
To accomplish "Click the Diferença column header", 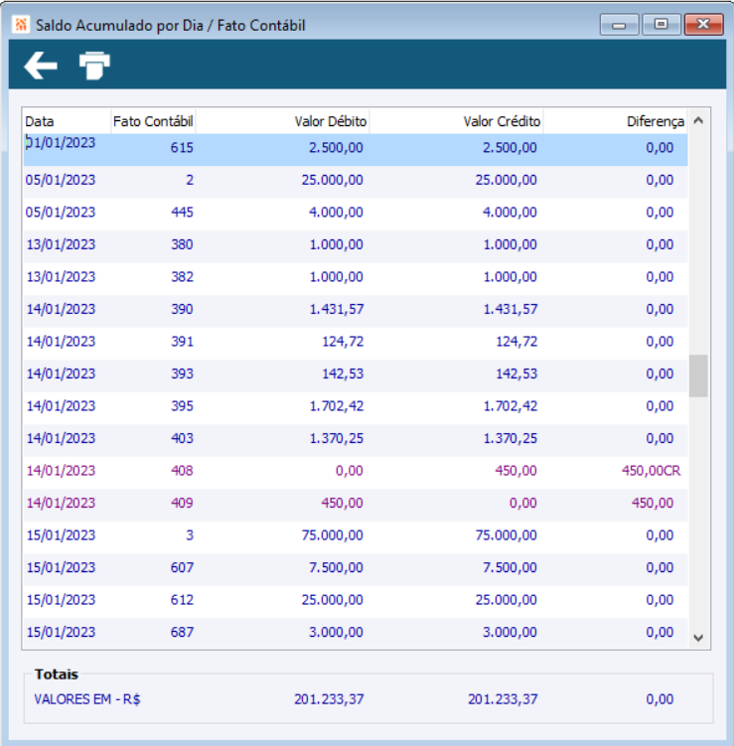I will coord(615,121).
